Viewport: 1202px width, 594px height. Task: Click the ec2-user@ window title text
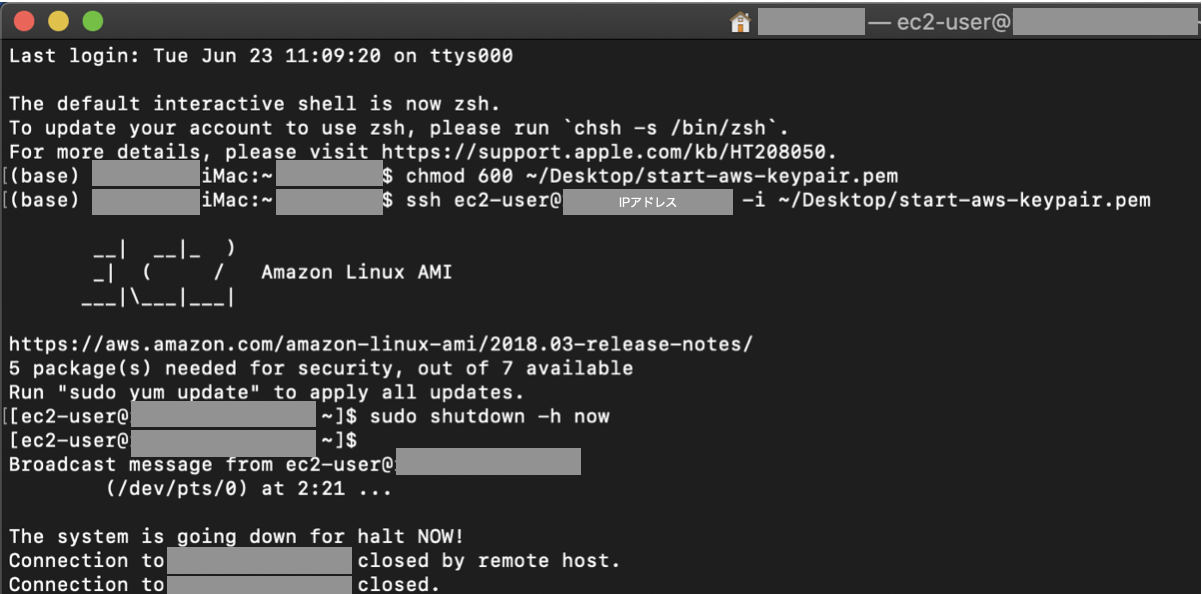click(x=939, y=22)
